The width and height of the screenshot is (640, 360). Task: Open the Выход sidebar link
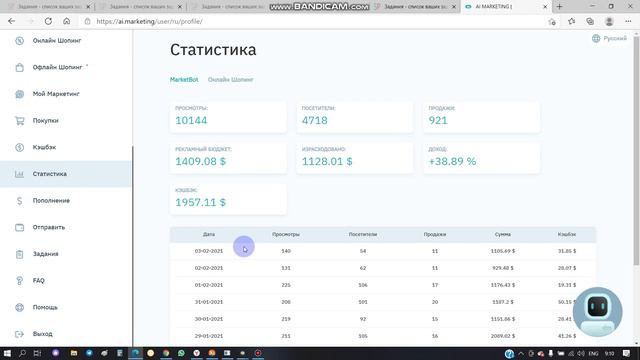point(42,334)
